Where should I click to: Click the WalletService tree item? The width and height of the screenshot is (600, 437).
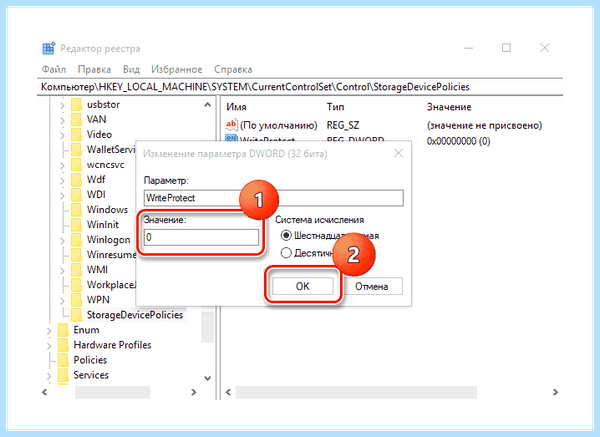point(111,150)
